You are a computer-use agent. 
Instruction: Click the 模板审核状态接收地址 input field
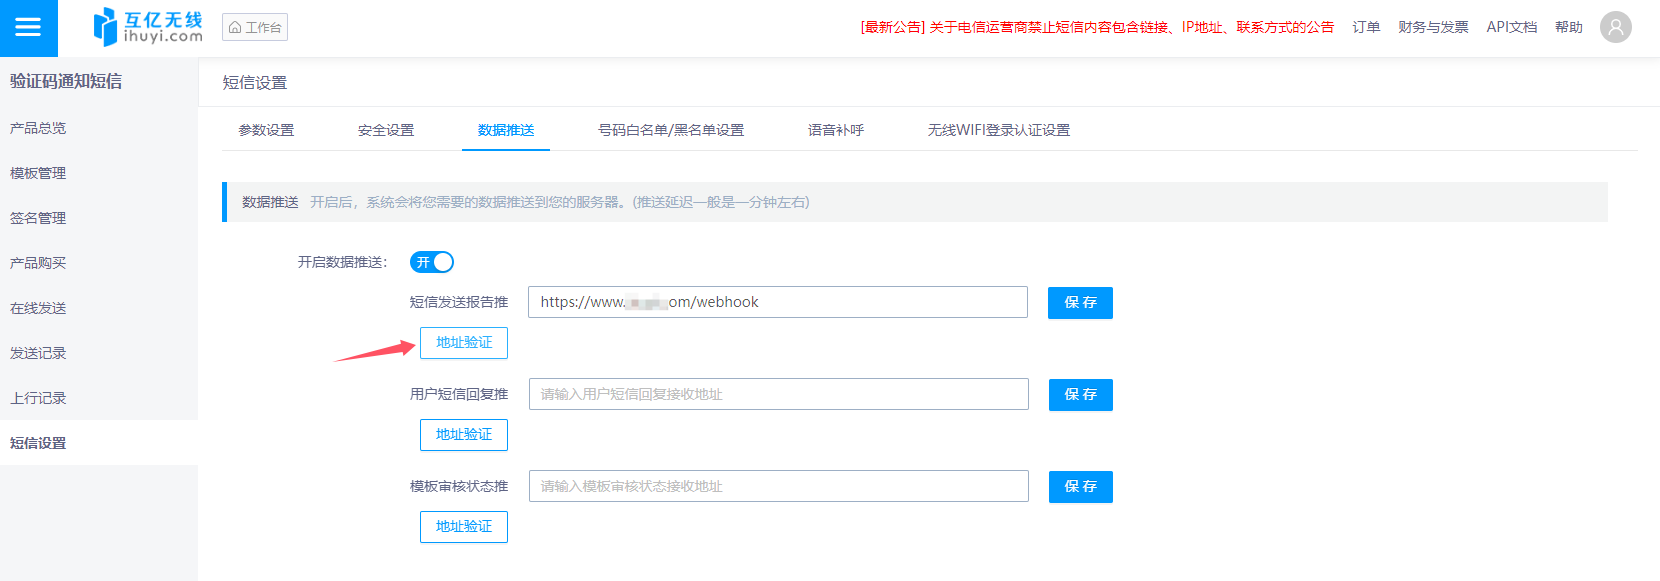point(778,486)
